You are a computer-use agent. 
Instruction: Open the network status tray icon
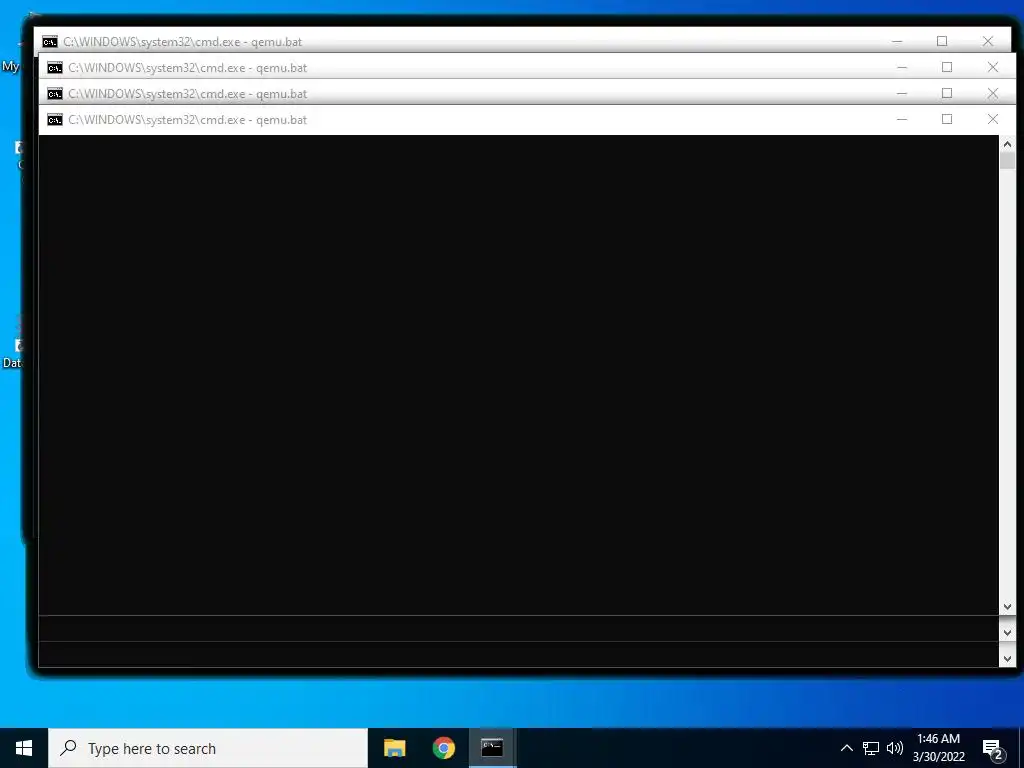click(871, 748)
